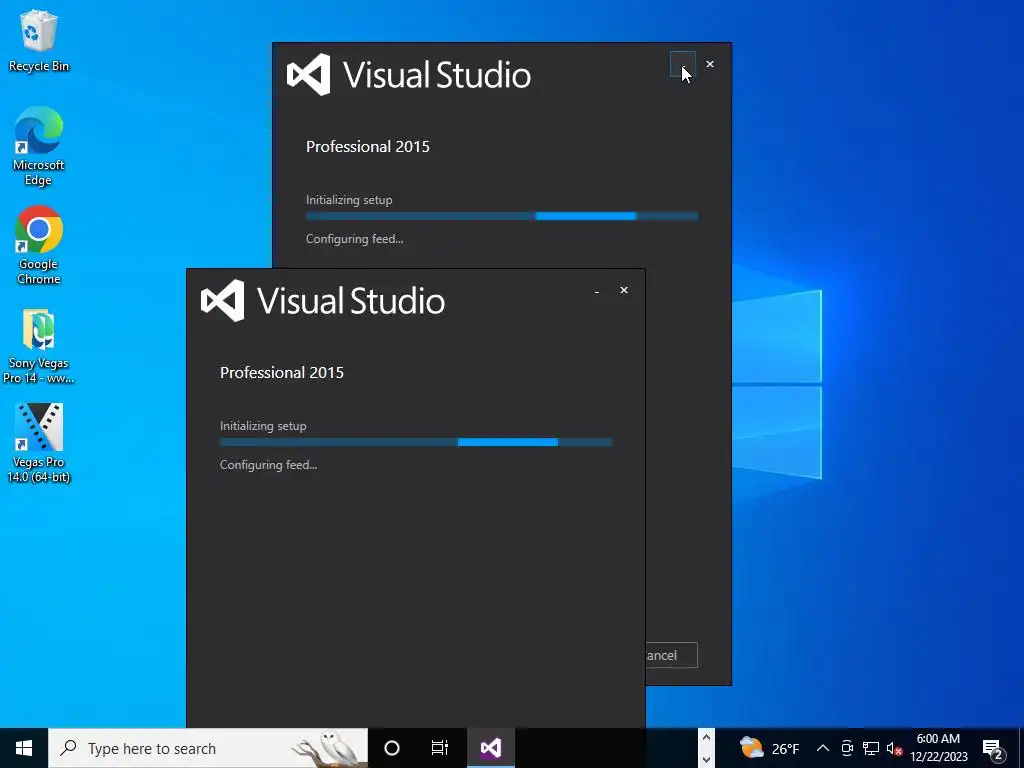Open Task View on the taskbar

coord(440,748)
